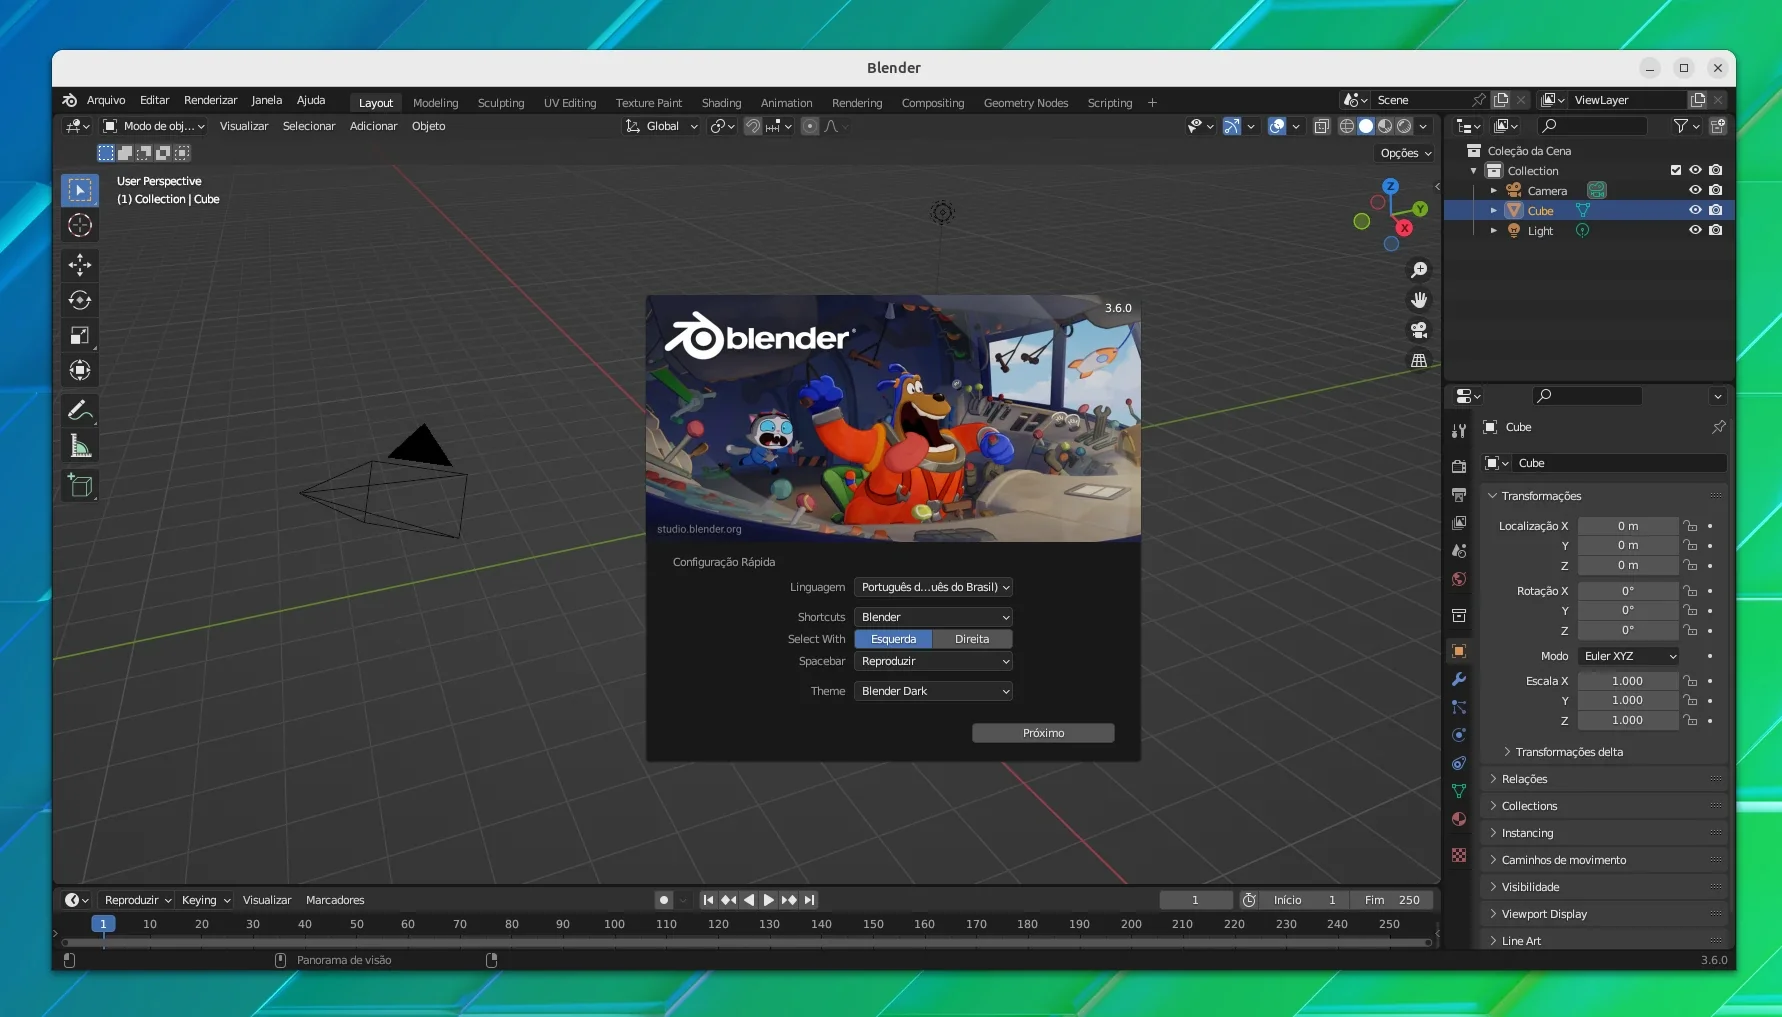Click the Próximo button

[x=1043, y=733]
